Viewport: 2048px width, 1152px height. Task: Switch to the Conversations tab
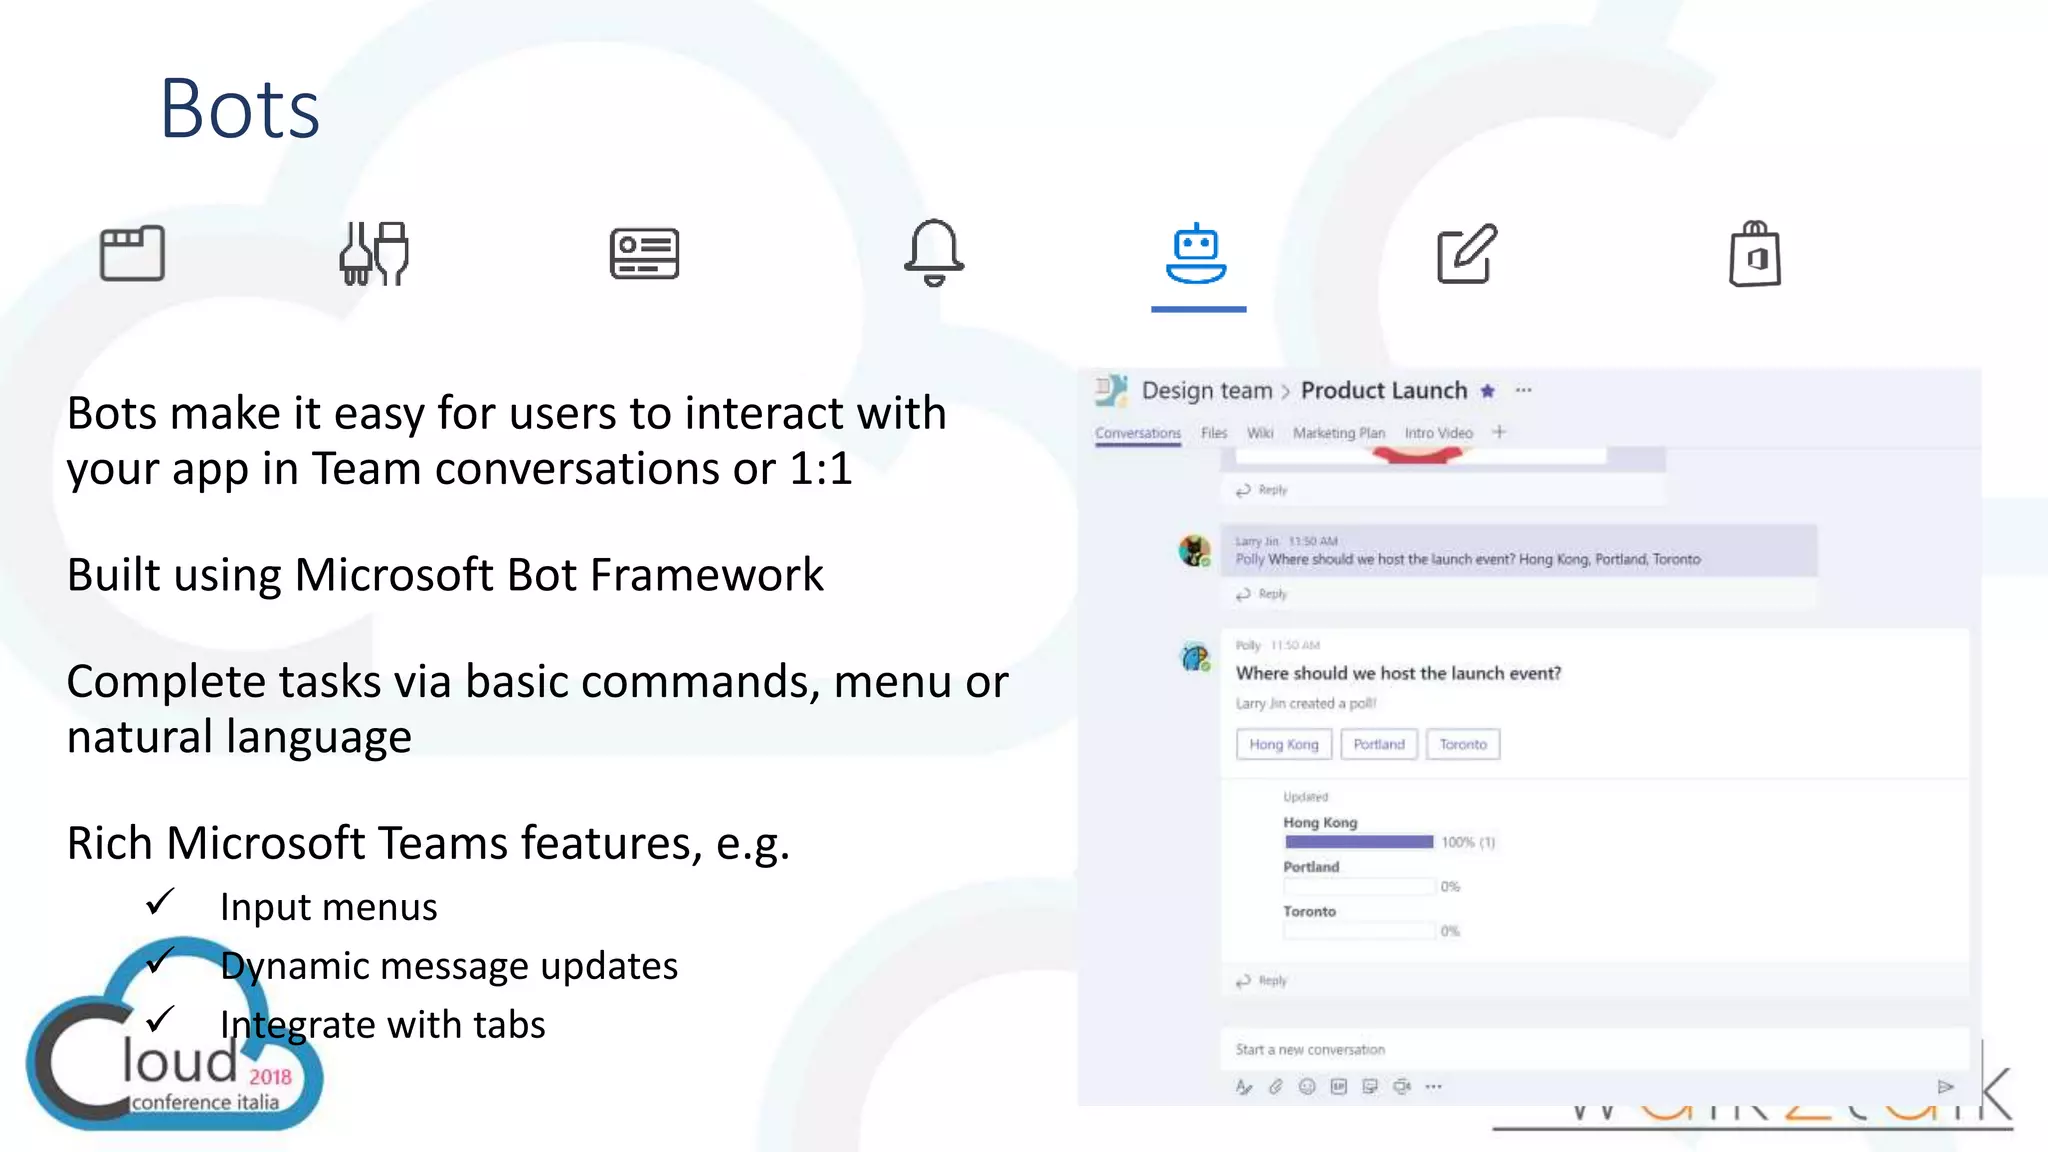(x=1138, y=433)
